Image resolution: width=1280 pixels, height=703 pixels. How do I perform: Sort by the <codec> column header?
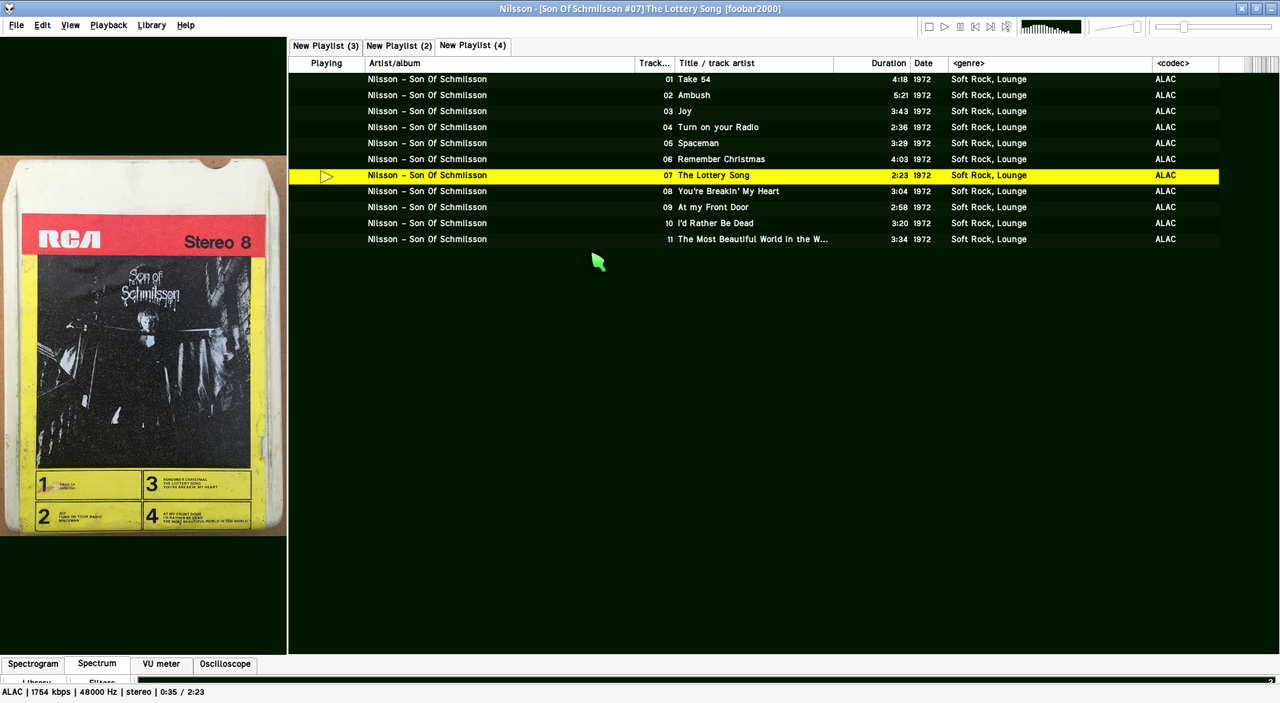pyautogui.click(x=1186, y=64)
